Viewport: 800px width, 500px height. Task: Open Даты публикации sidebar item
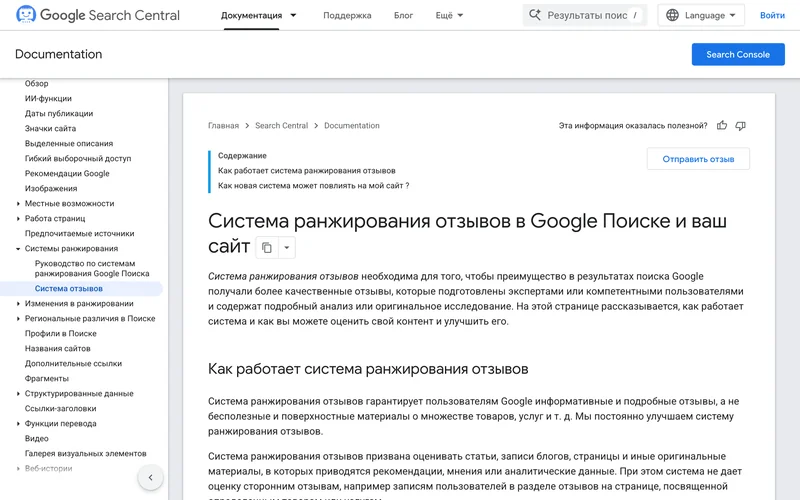(59, 113)
